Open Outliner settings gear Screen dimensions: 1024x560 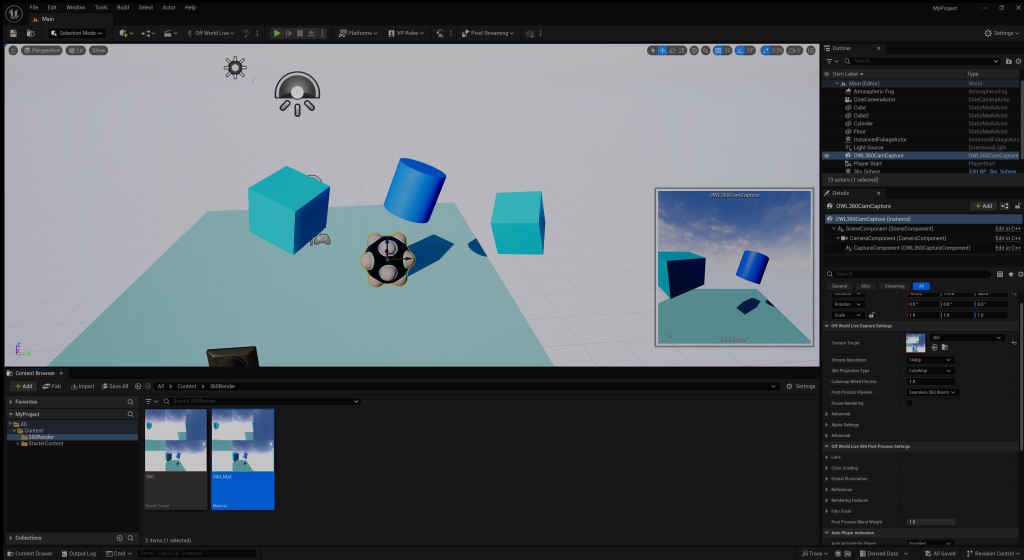(1018, 61)
